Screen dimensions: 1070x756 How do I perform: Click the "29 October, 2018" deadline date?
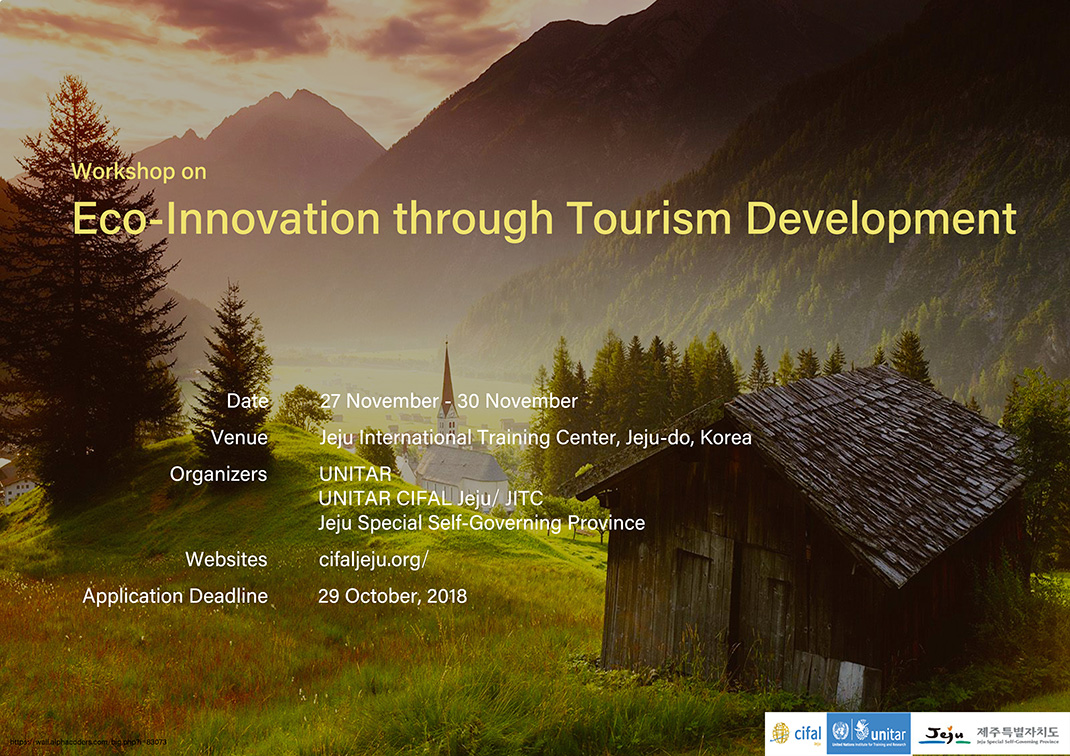coord(392,596)
